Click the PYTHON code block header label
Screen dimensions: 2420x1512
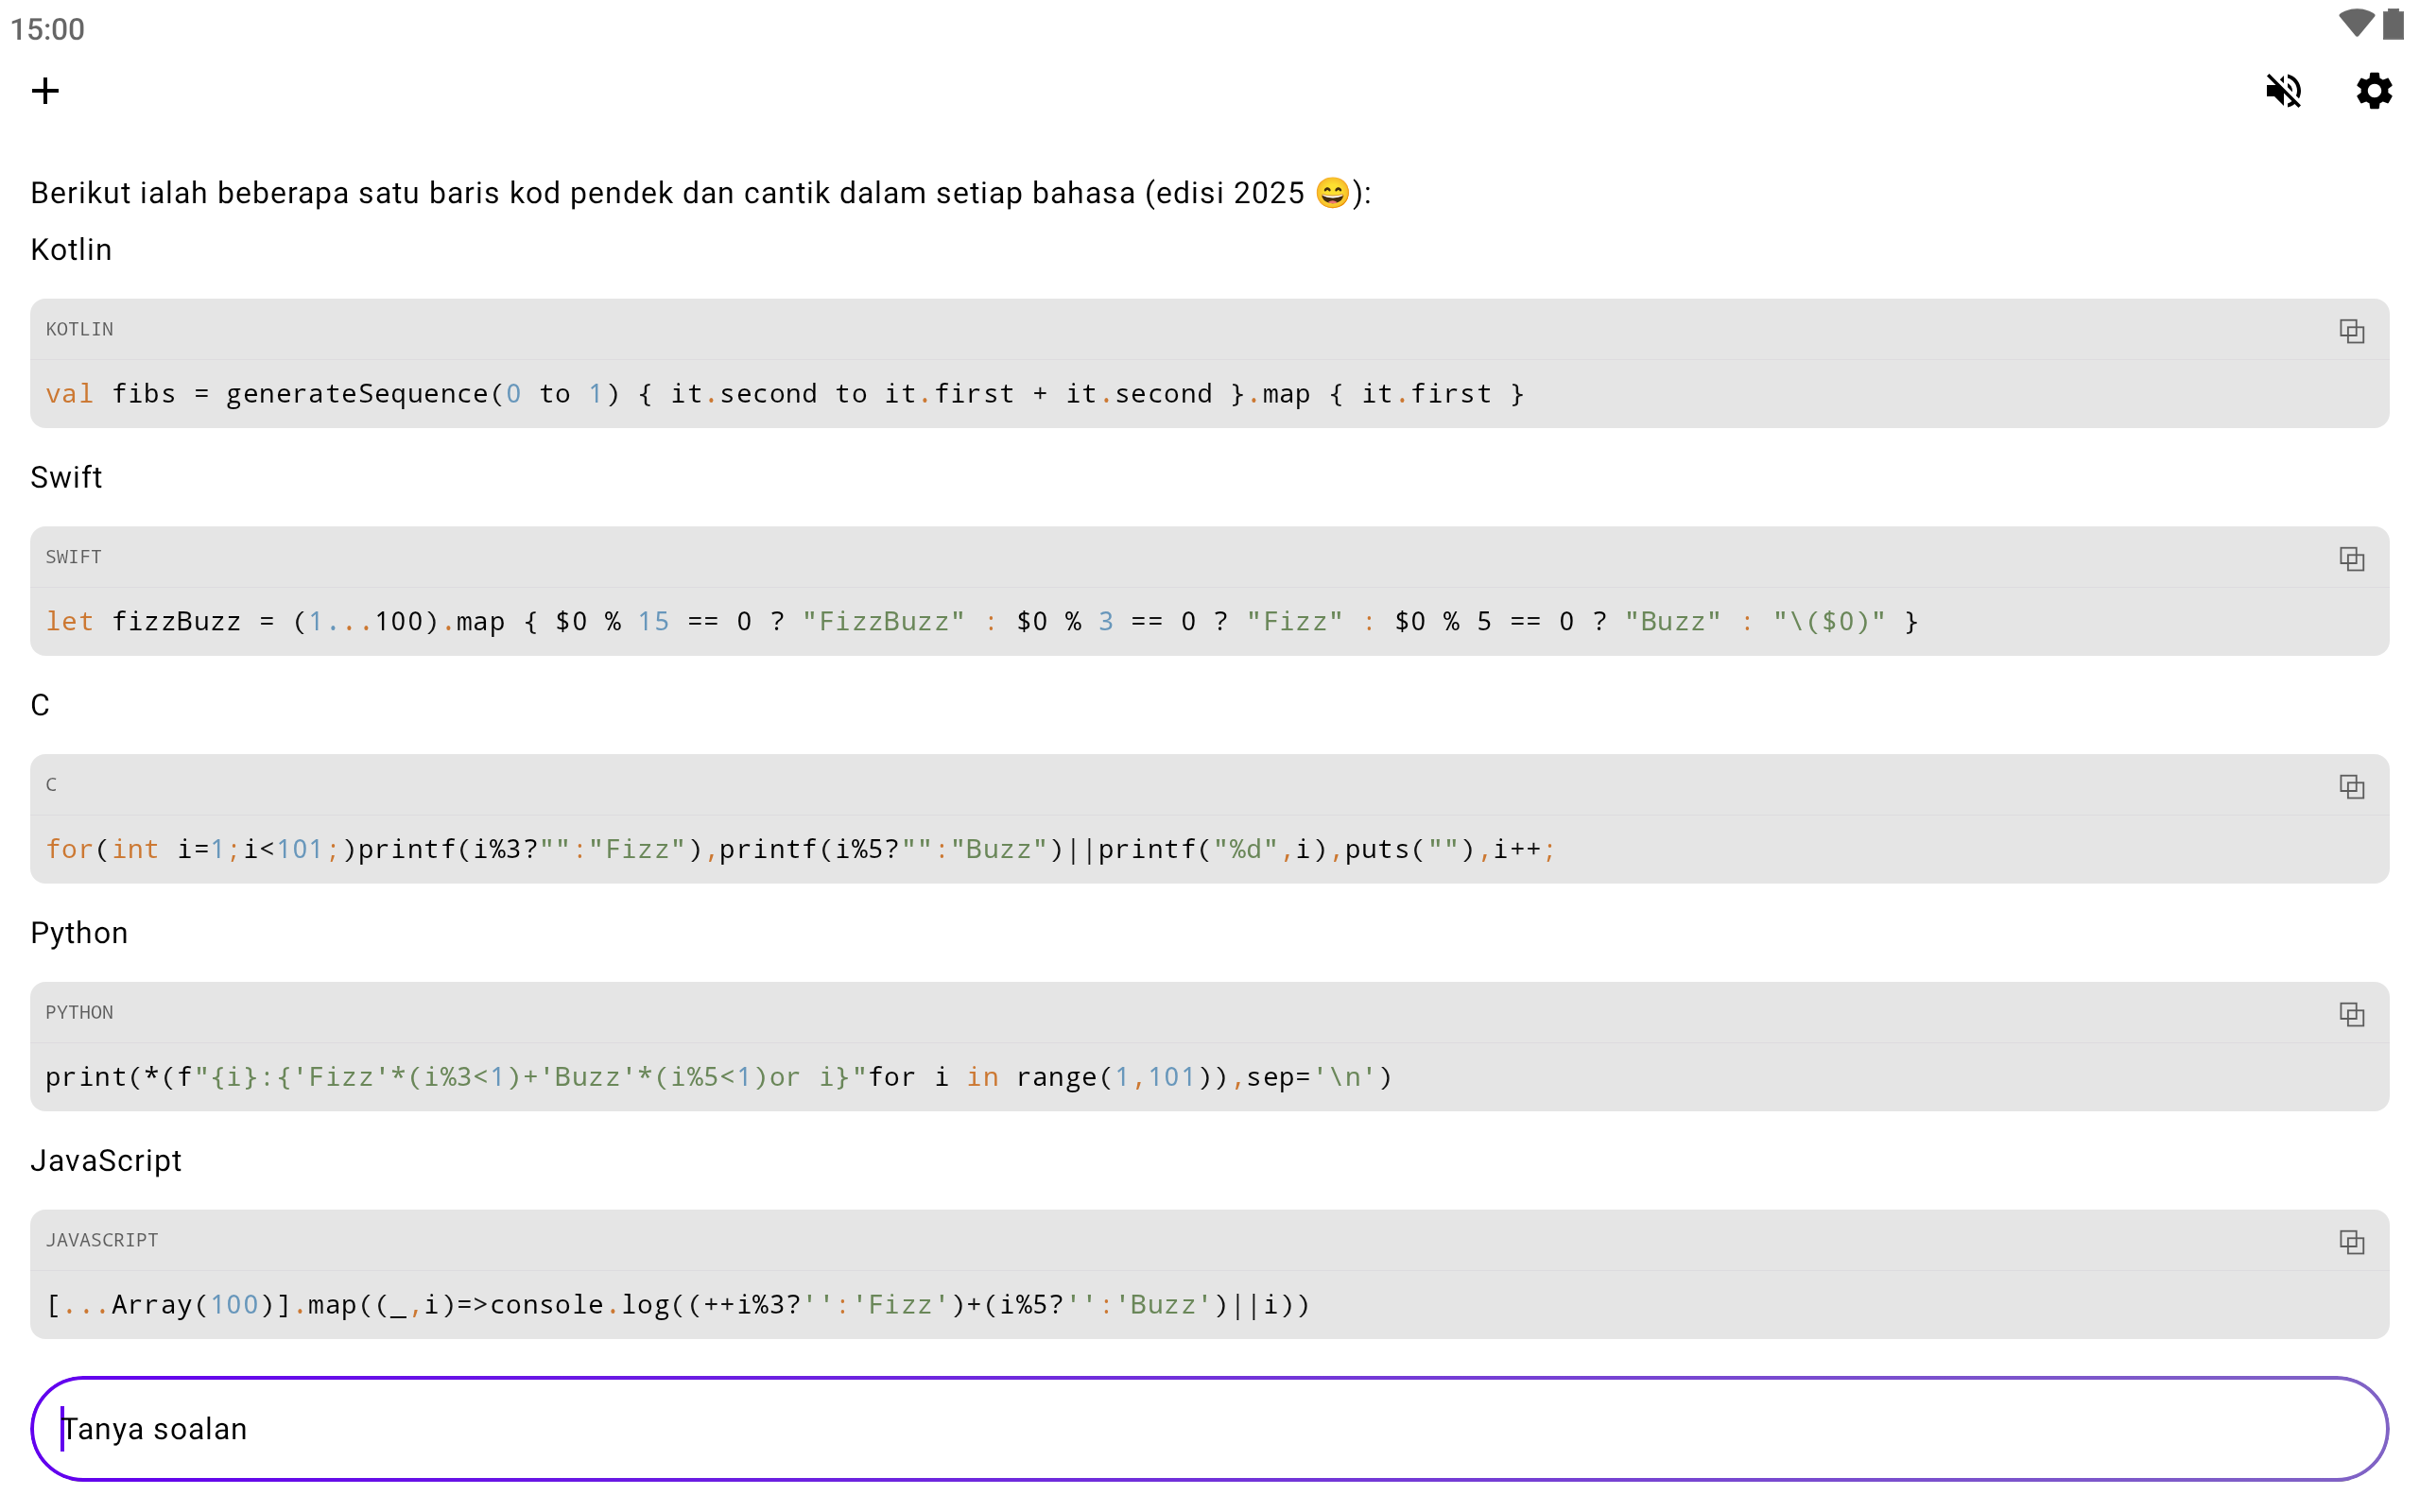point(79,1012)
